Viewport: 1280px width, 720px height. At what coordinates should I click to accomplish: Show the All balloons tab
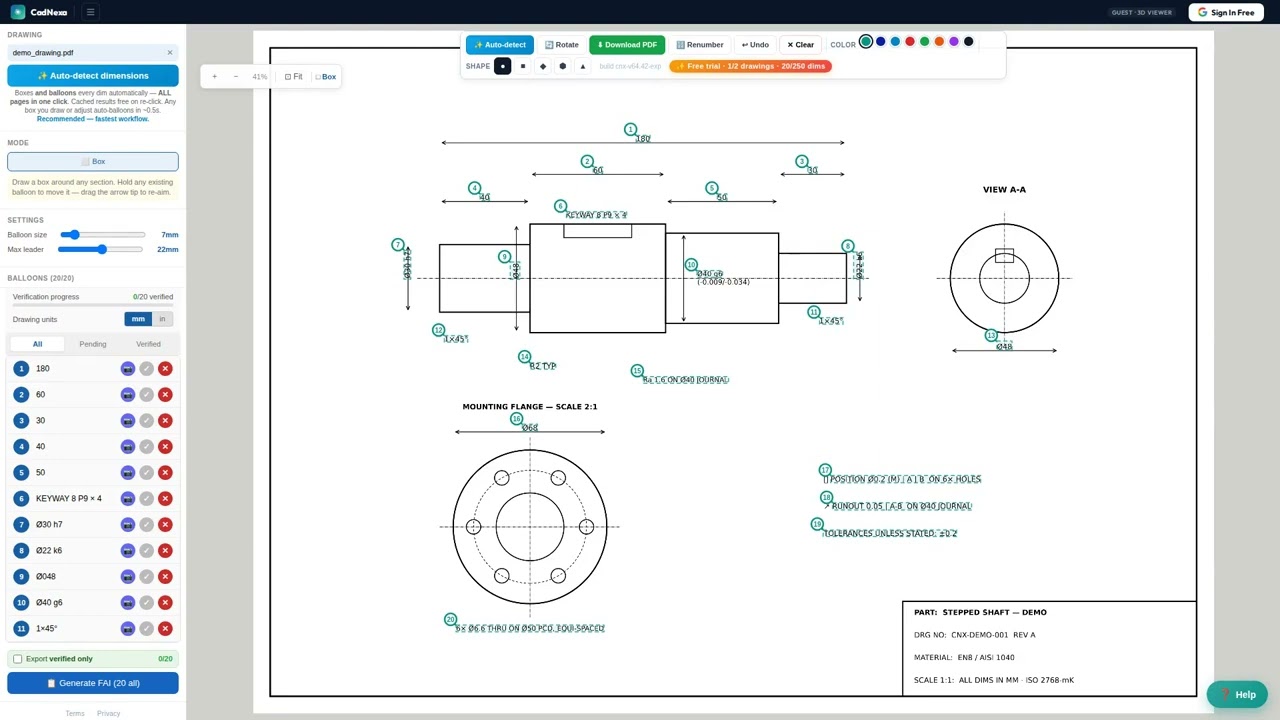pos(37,344)
